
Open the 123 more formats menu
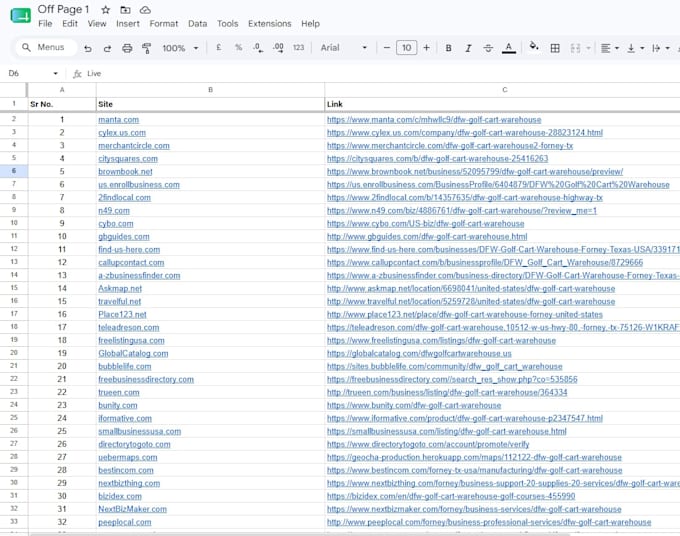coord(298,48)
